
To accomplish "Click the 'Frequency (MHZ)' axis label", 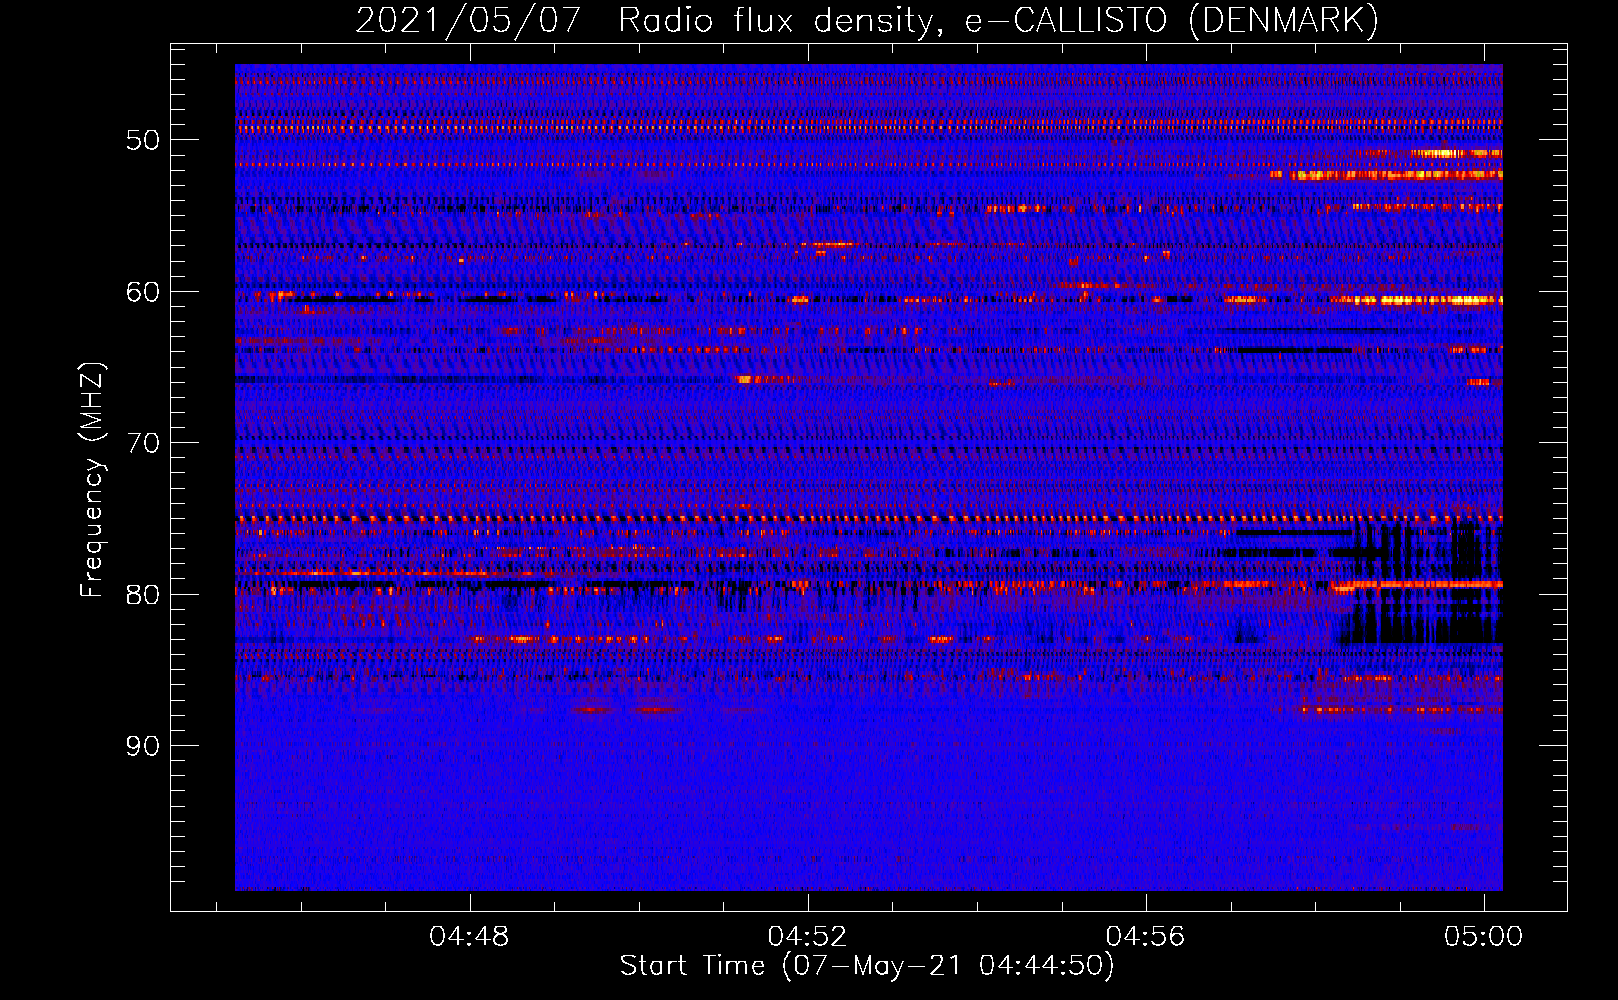I will click(92, 480).
